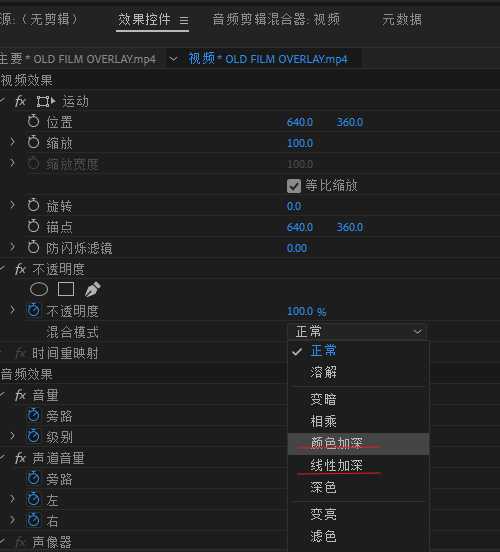Image resolution: width=500 pixels, height=552 pixels.
Task: Toggle the 旋转 stopwatch animation
Action: click(x=33, y=205)
